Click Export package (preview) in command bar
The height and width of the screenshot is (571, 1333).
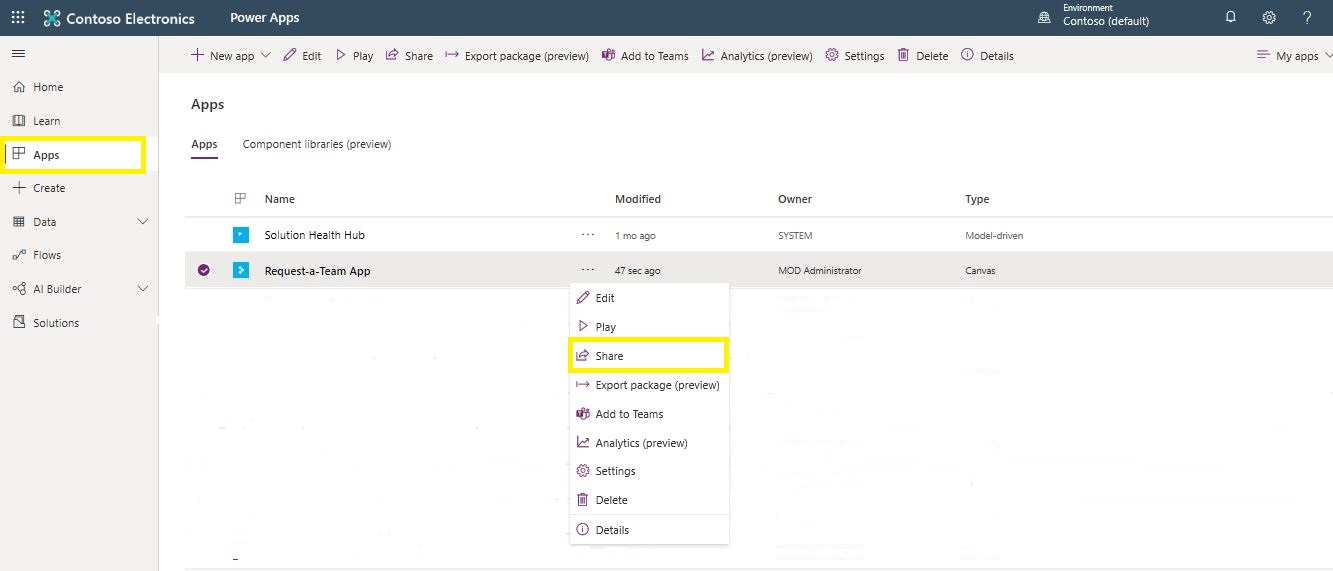517,56
